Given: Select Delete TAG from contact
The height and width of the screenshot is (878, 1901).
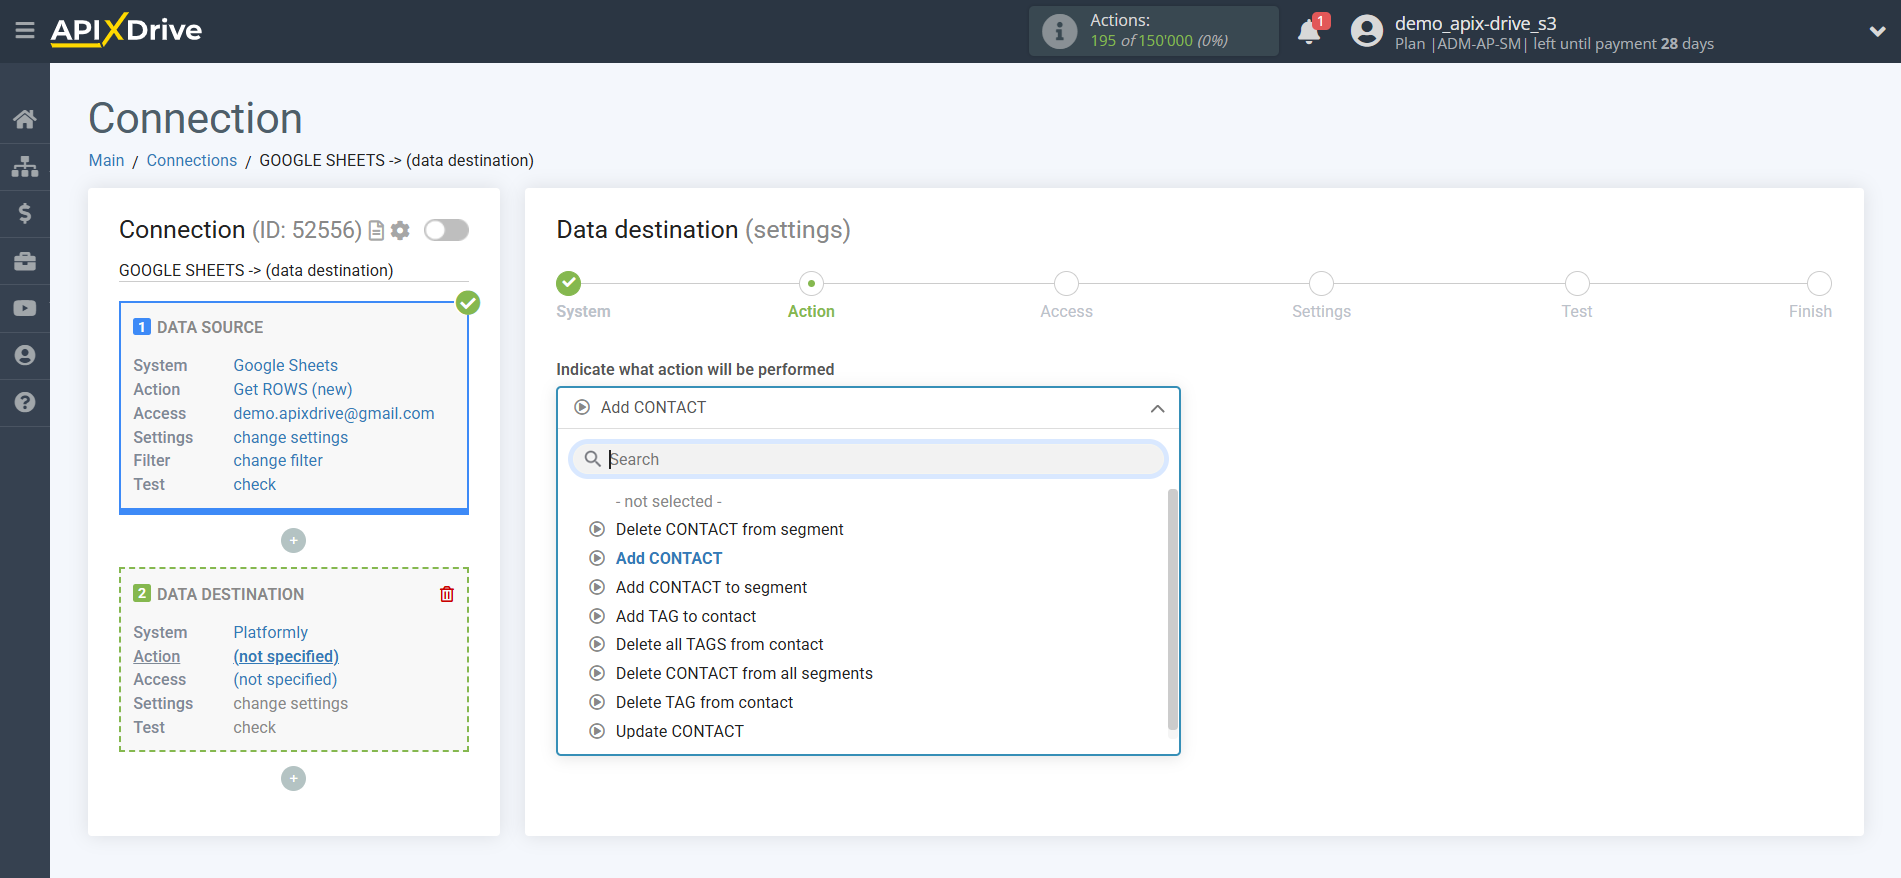Looking at the screenshot, I should (704, 703).
